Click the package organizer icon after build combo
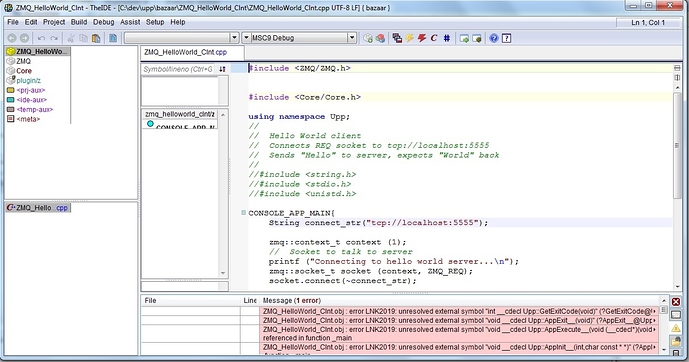The width and height of the screenshot is (689, 362). (368, 38)
